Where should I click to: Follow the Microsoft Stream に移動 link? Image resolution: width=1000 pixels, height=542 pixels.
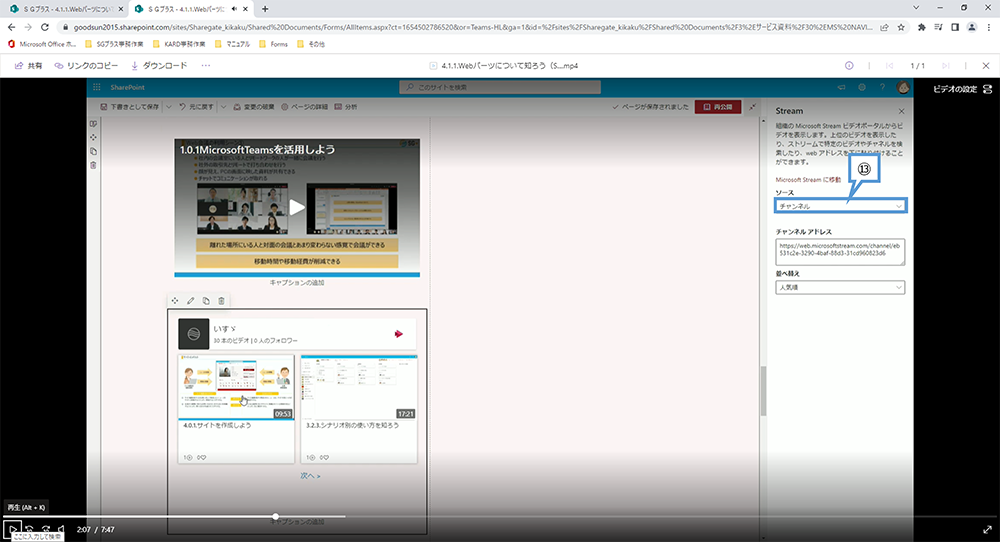tap(807, 180)
